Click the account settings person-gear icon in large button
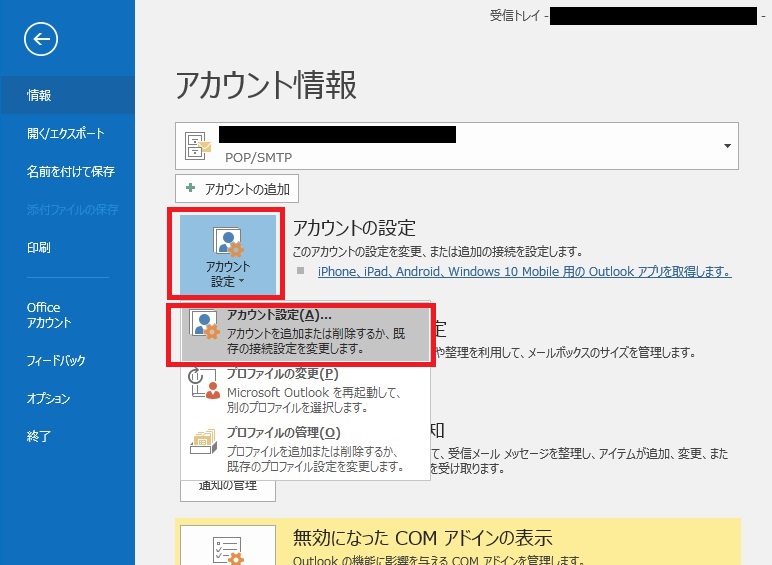The height and width of the screenshot is (565, 772). click(228, 242)
